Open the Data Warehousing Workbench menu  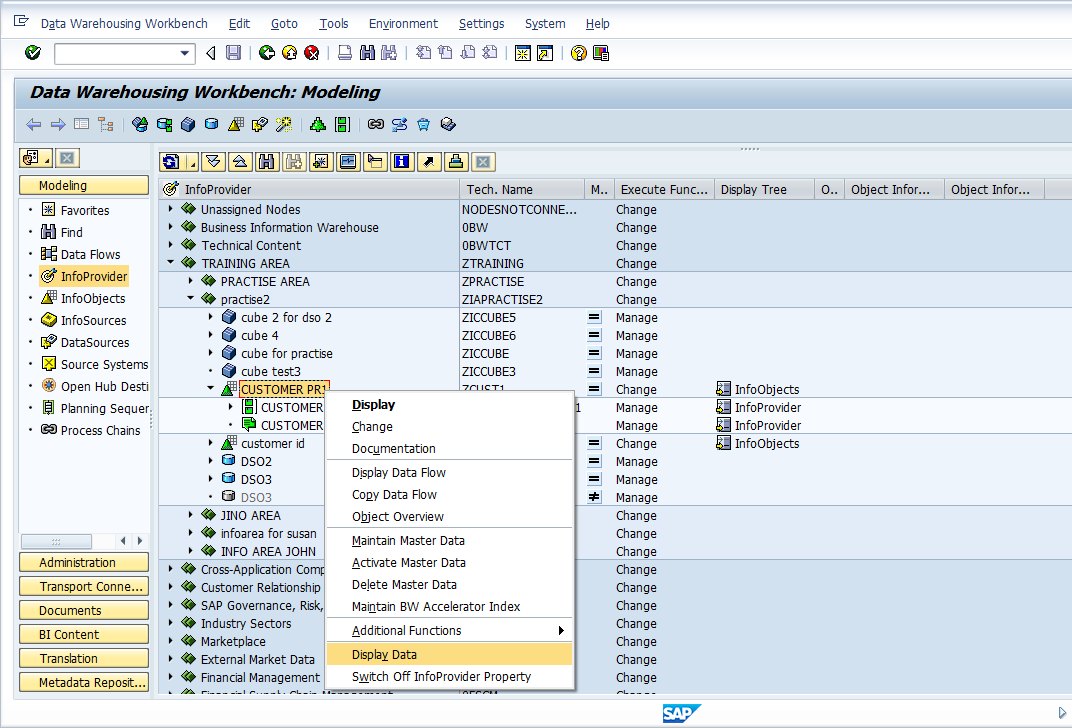(123, 23)
